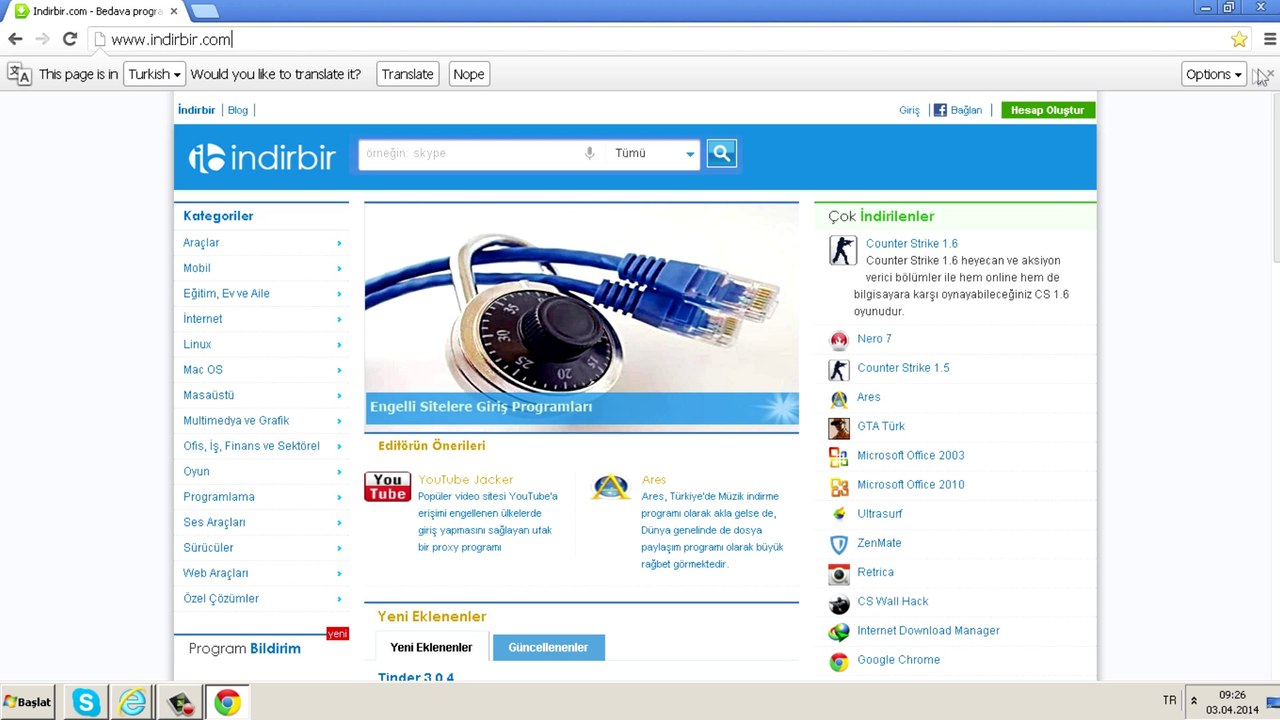Click the Counter Strike 1.6 icon
Image resolution: width=1280 pixels, height=720 pixels.
tap(842, 250)
